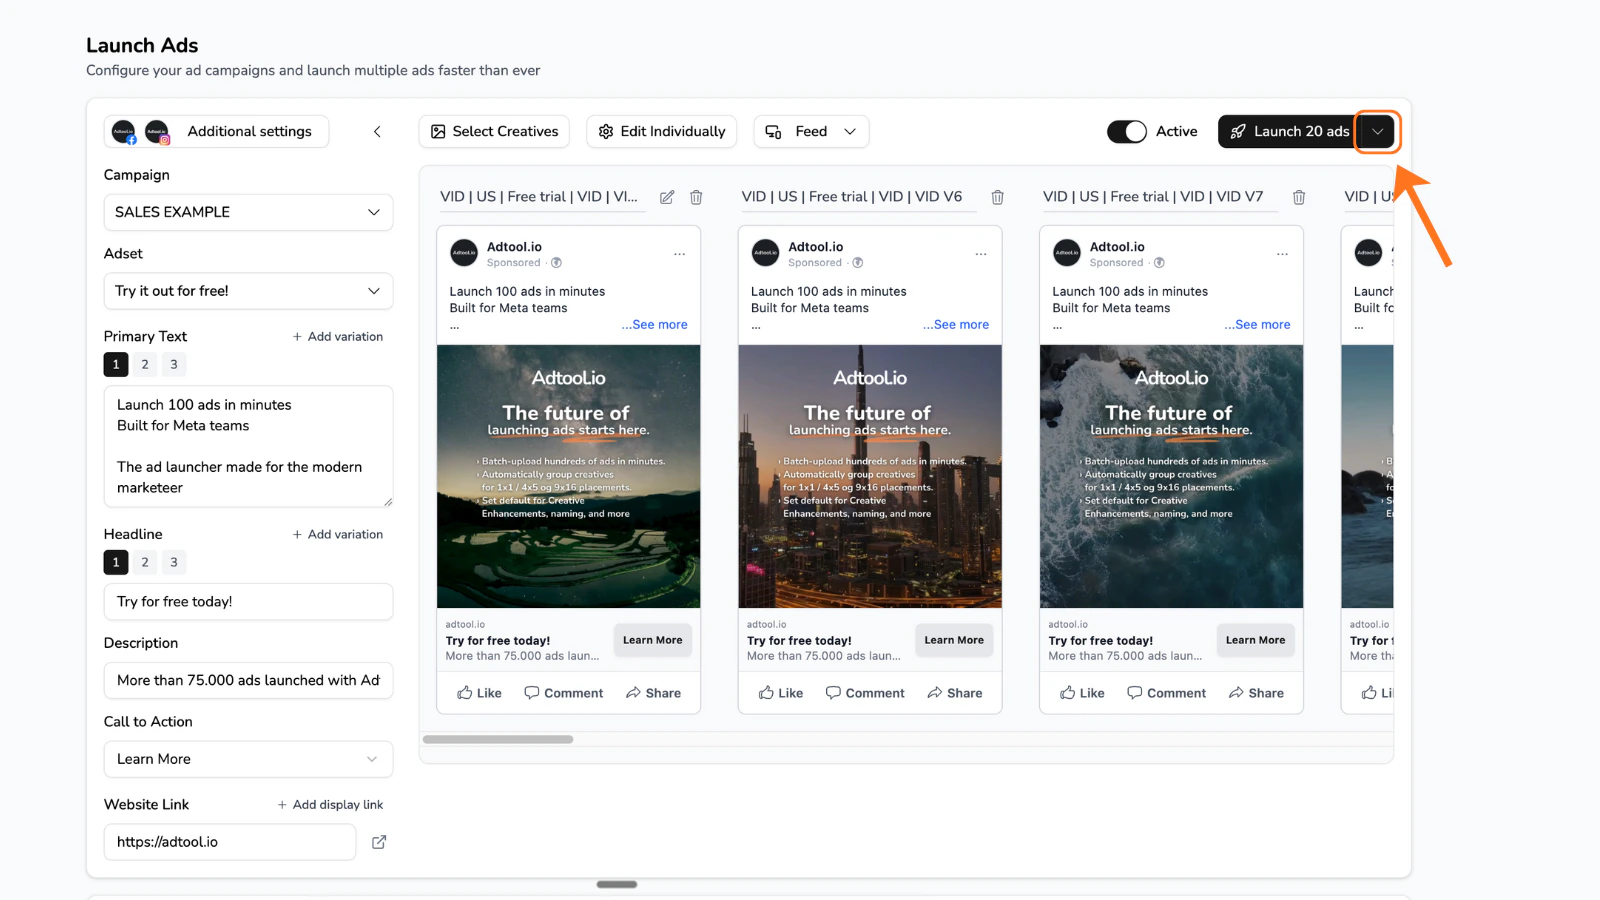1600x900 pixels.
Task: Click the VID V6 ad name text
Action: [x=852, y=197]
